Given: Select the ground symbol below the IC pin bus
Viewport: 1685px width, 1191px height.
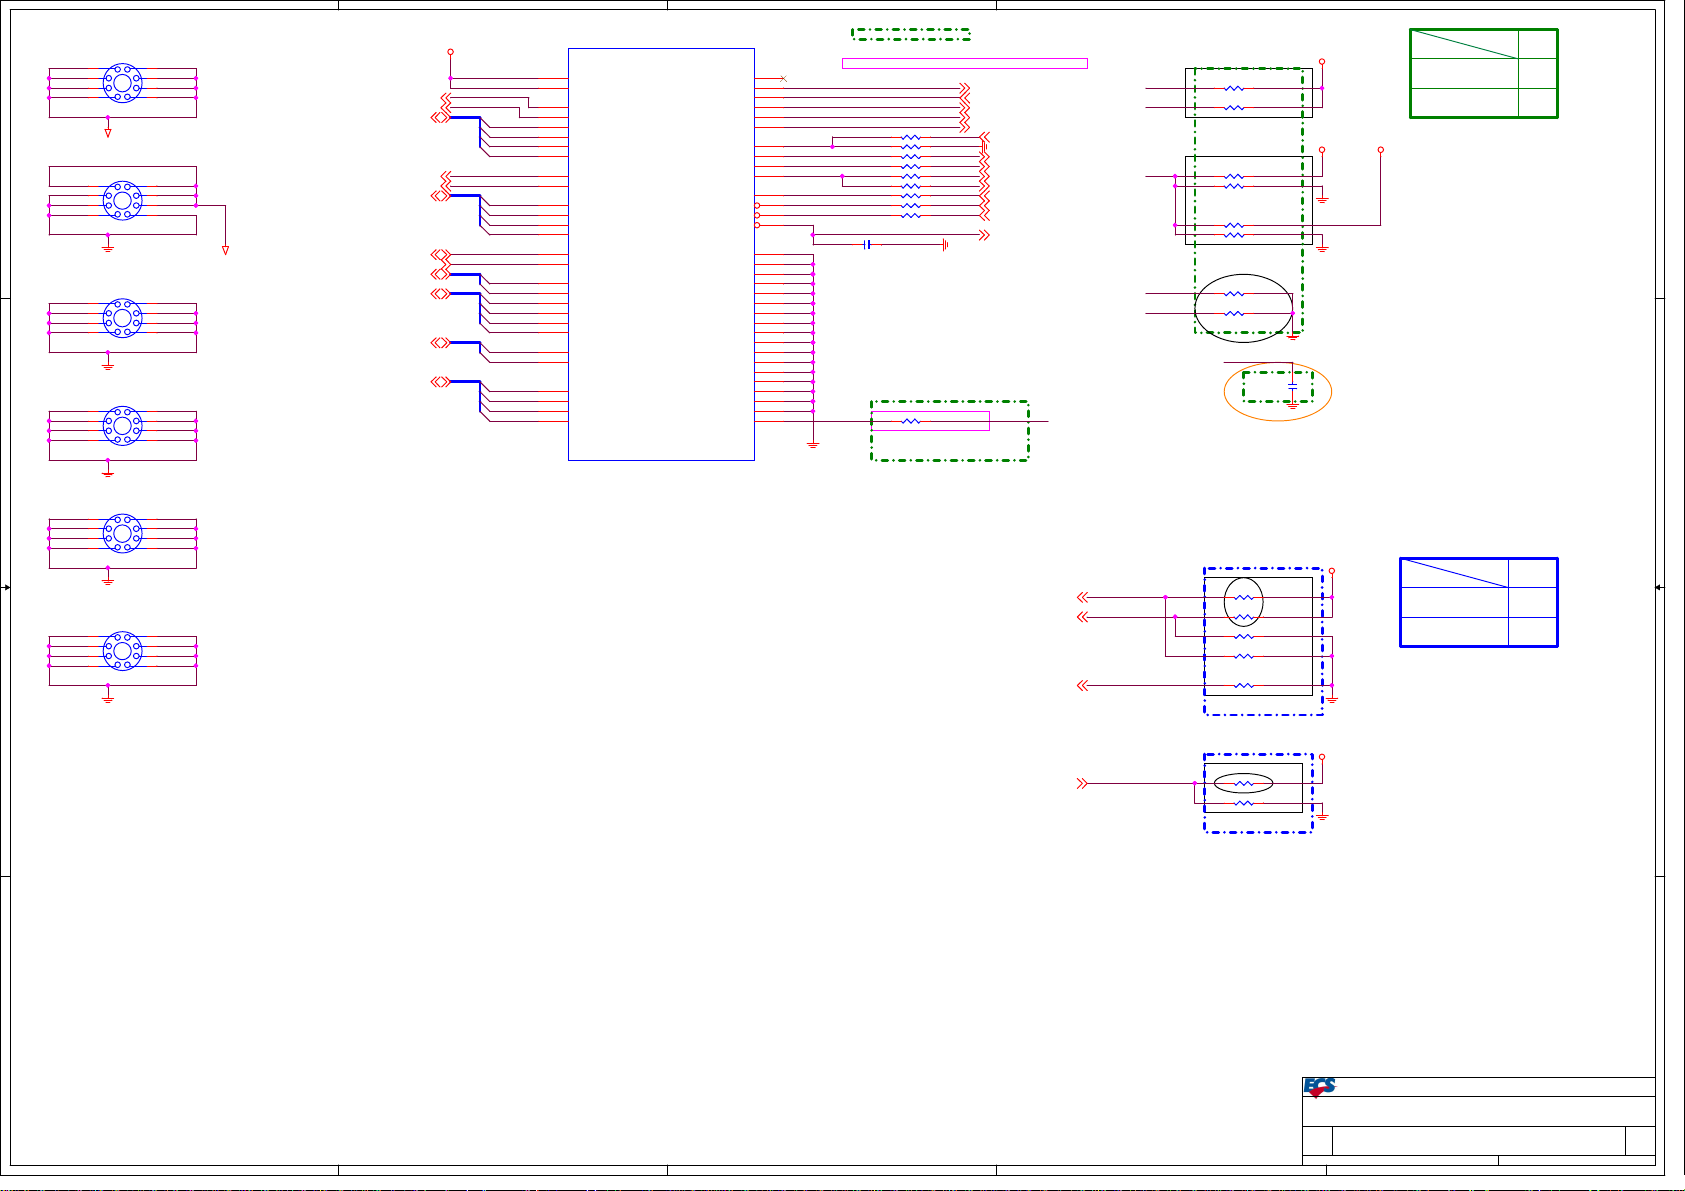Looking at the screenshot, I should [x=813, y=443].
